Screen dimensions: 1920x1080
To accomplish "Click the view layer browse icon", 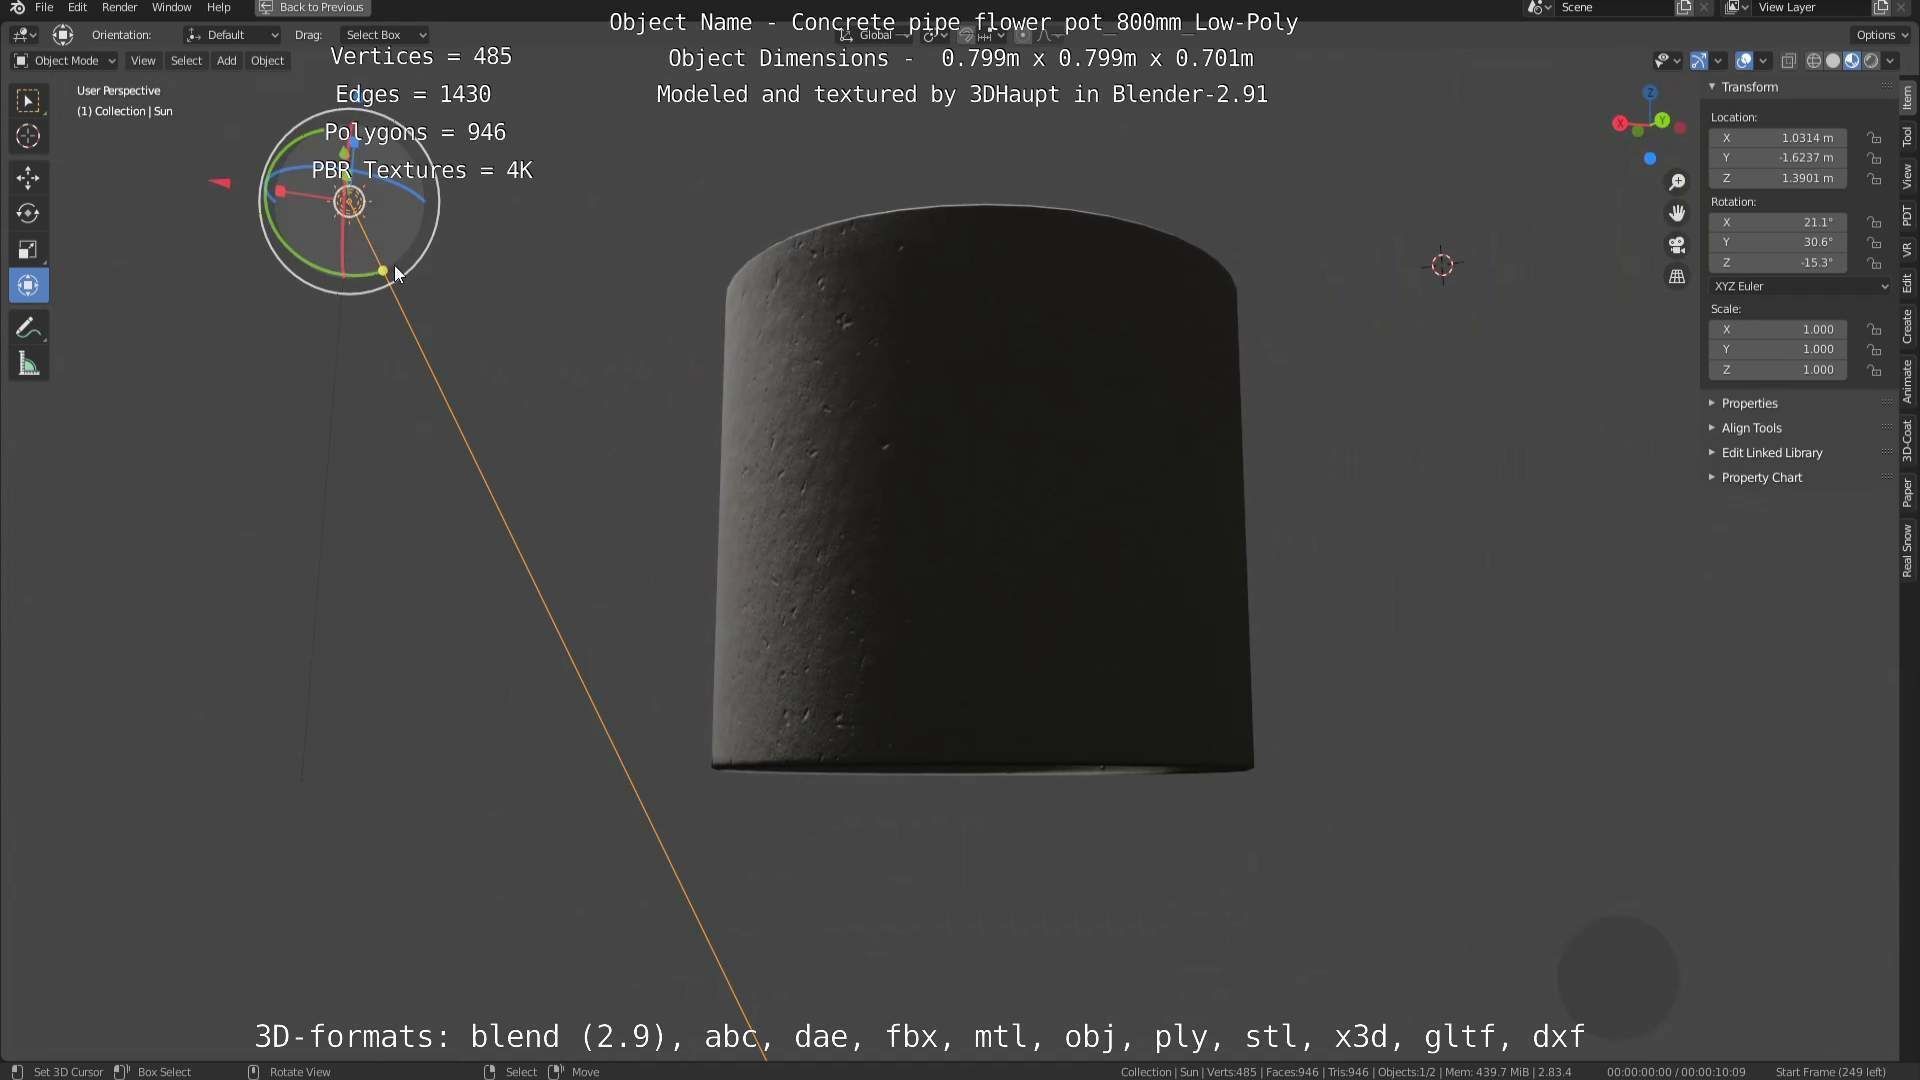I will pyautogui.click(x=1737, y=7).
